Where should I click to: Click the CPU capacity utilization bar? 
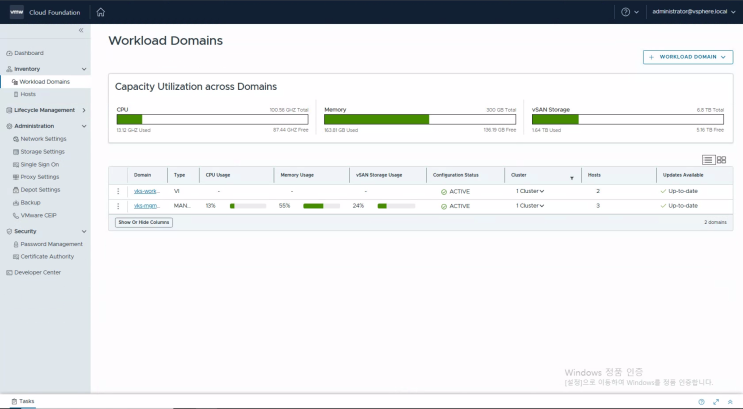pyautogui.click(x=212, y=119)
